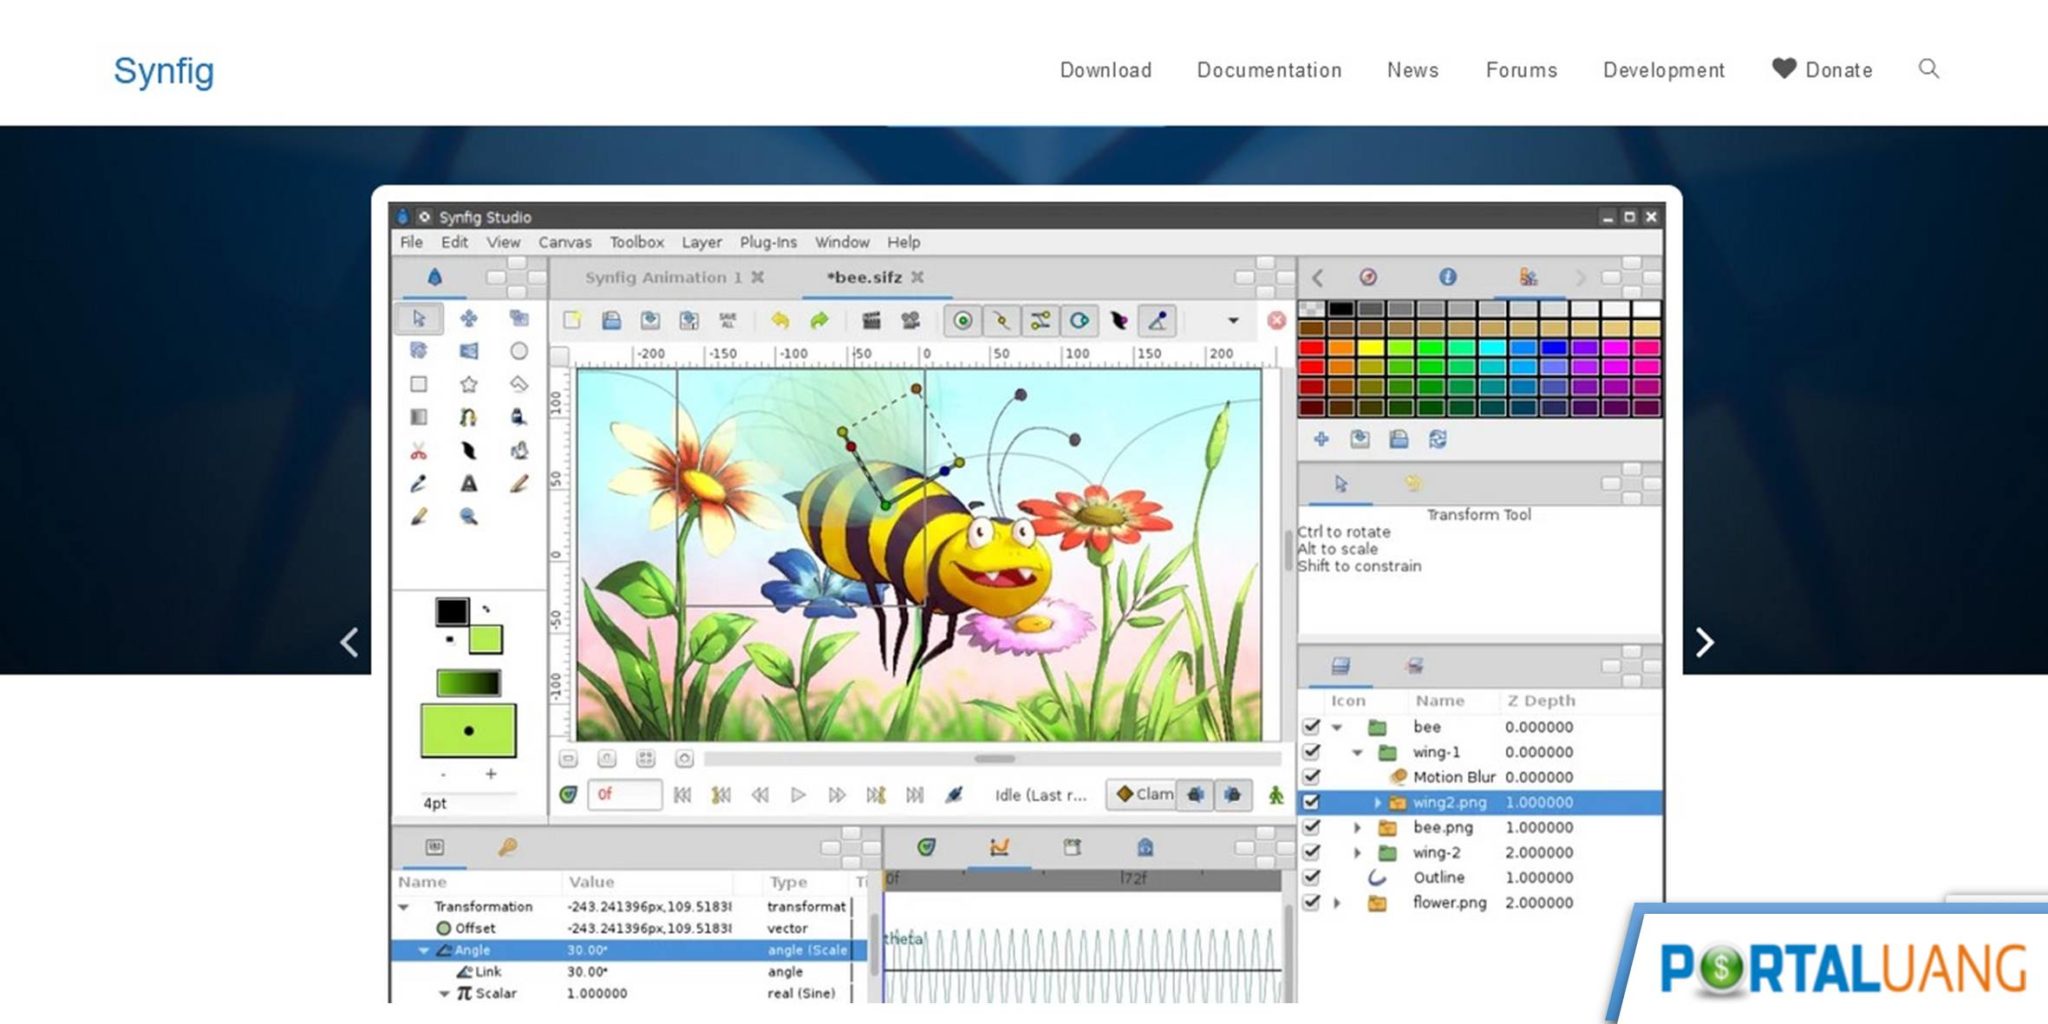Expand the bee.png layer

click(x=1357, y=827)
